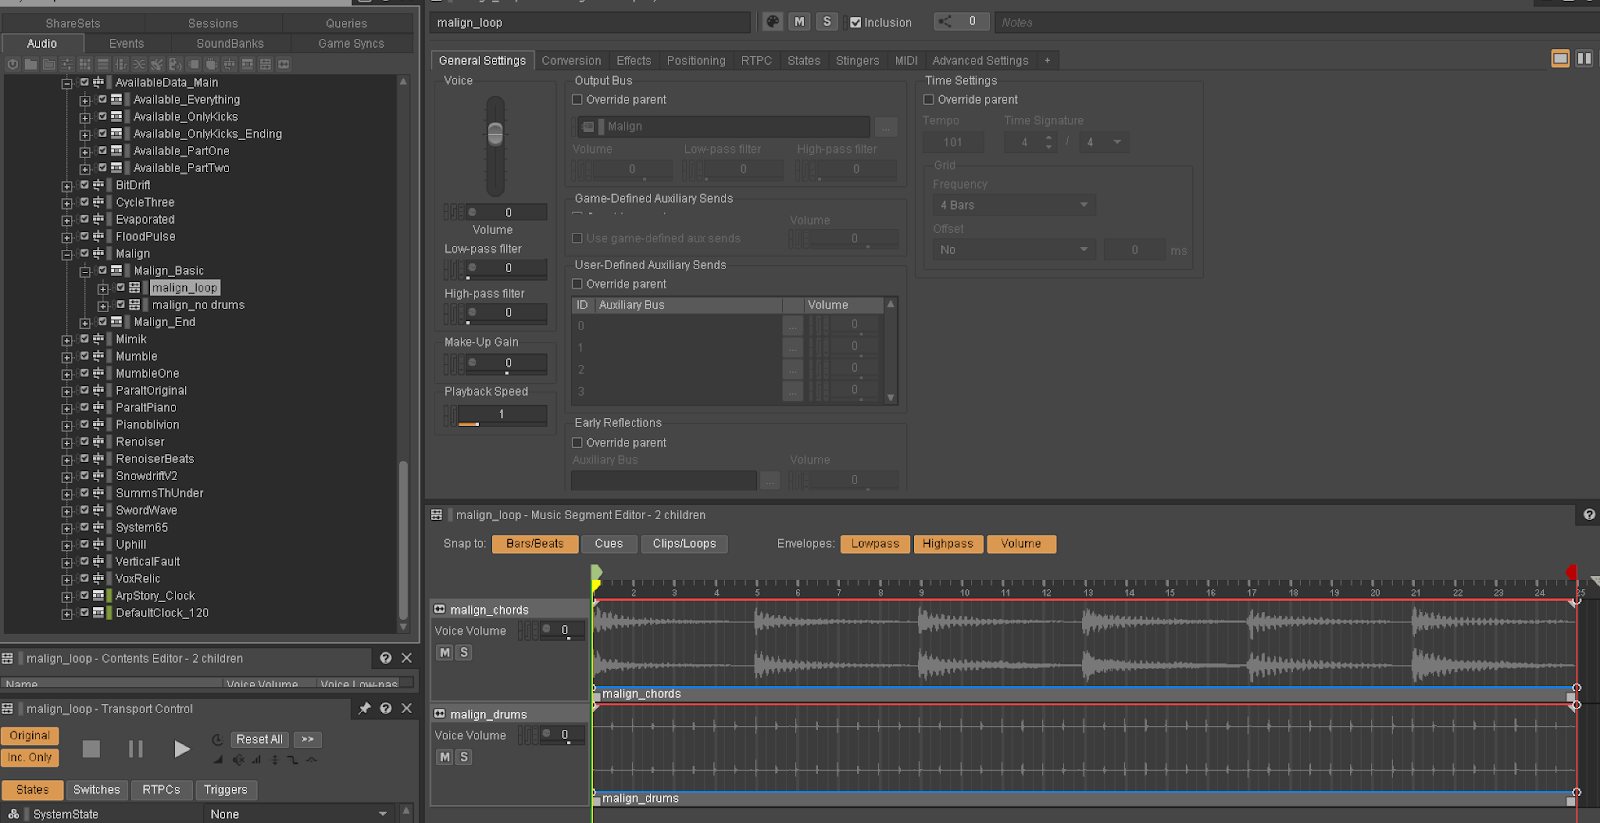This screenshot has width=1600, height=823.
Task: Enable Time Settings Override parent
Action: click(x=928, y=100)
